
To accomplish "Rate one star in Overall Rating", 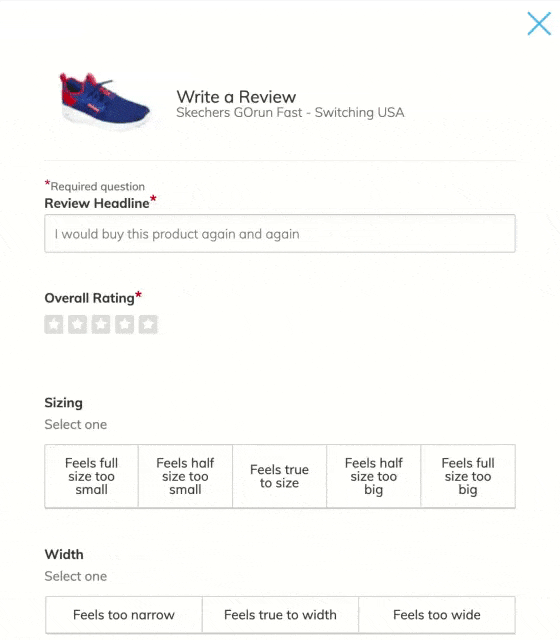I will tap(54, 325).
